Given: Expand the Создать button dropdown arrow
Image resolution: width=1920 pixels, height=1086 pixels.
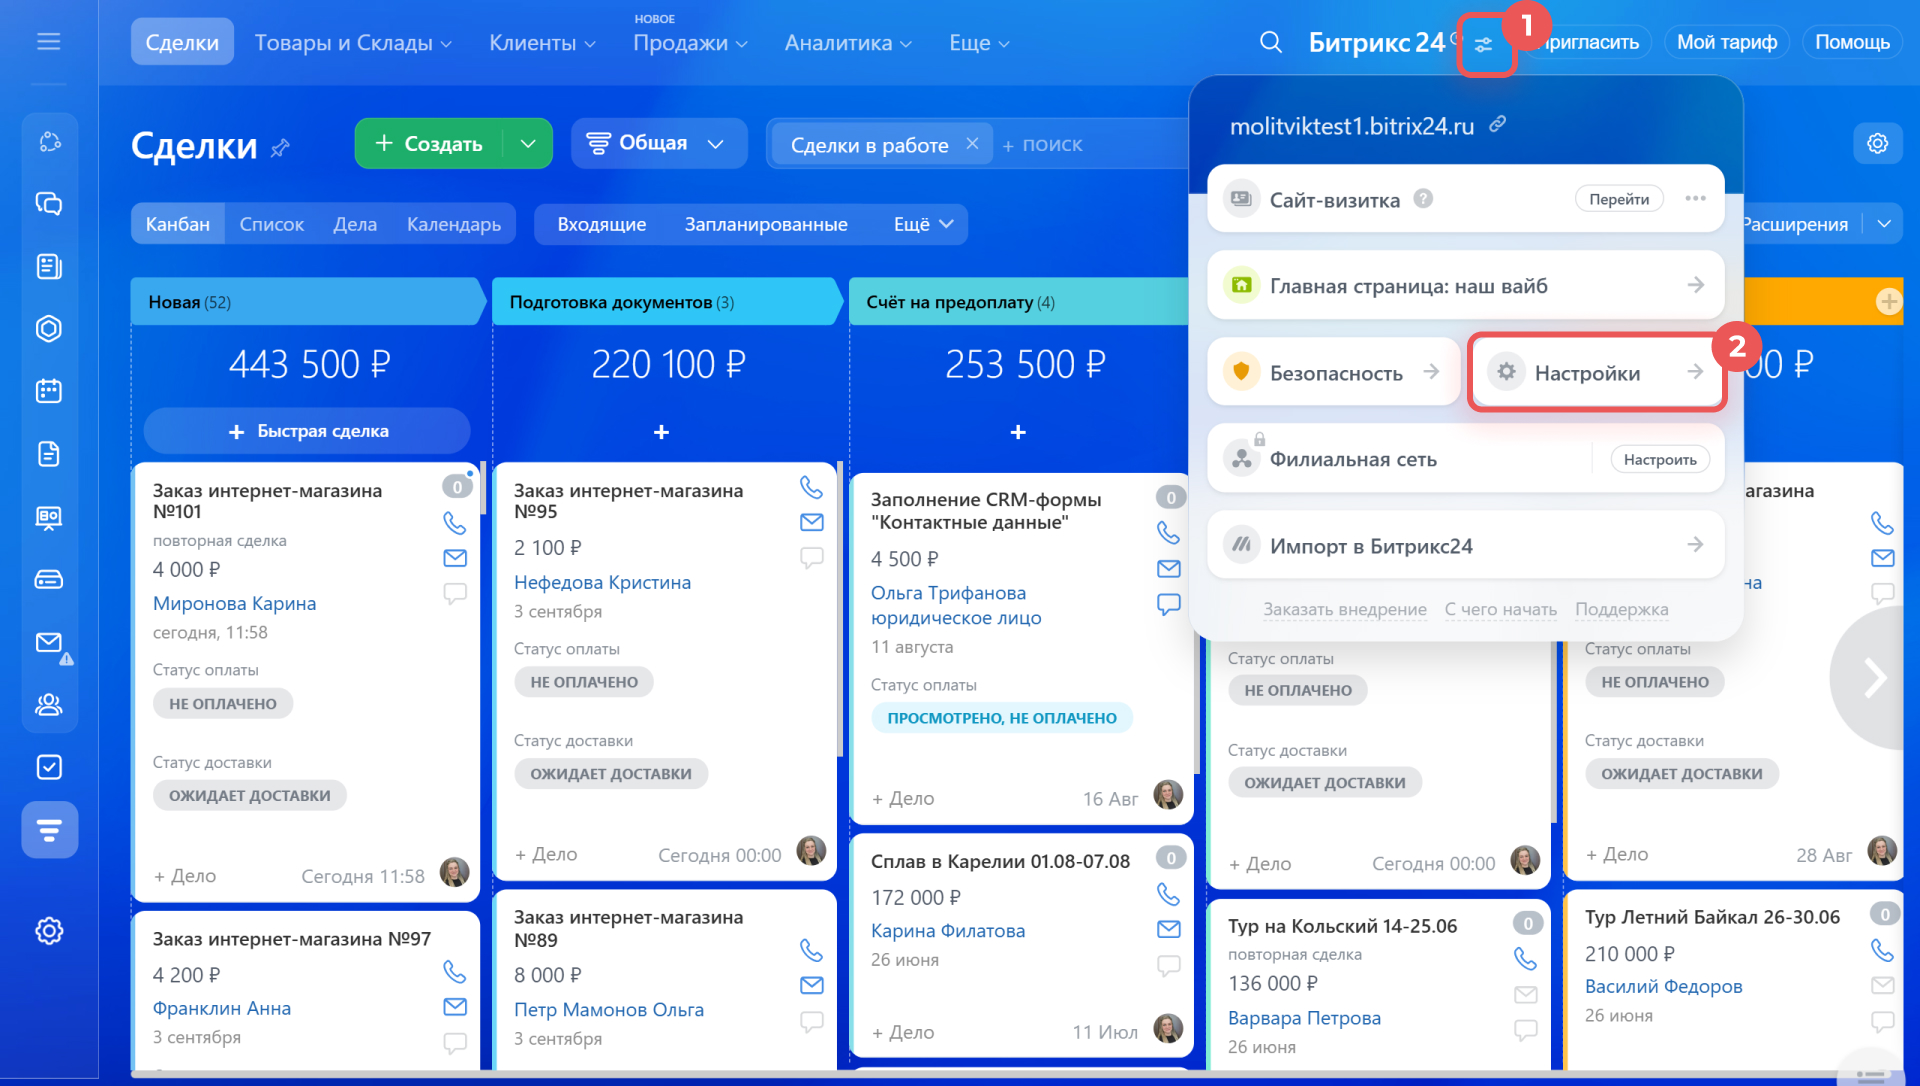Looking at the screenshot, I should [x=528, y=144].
